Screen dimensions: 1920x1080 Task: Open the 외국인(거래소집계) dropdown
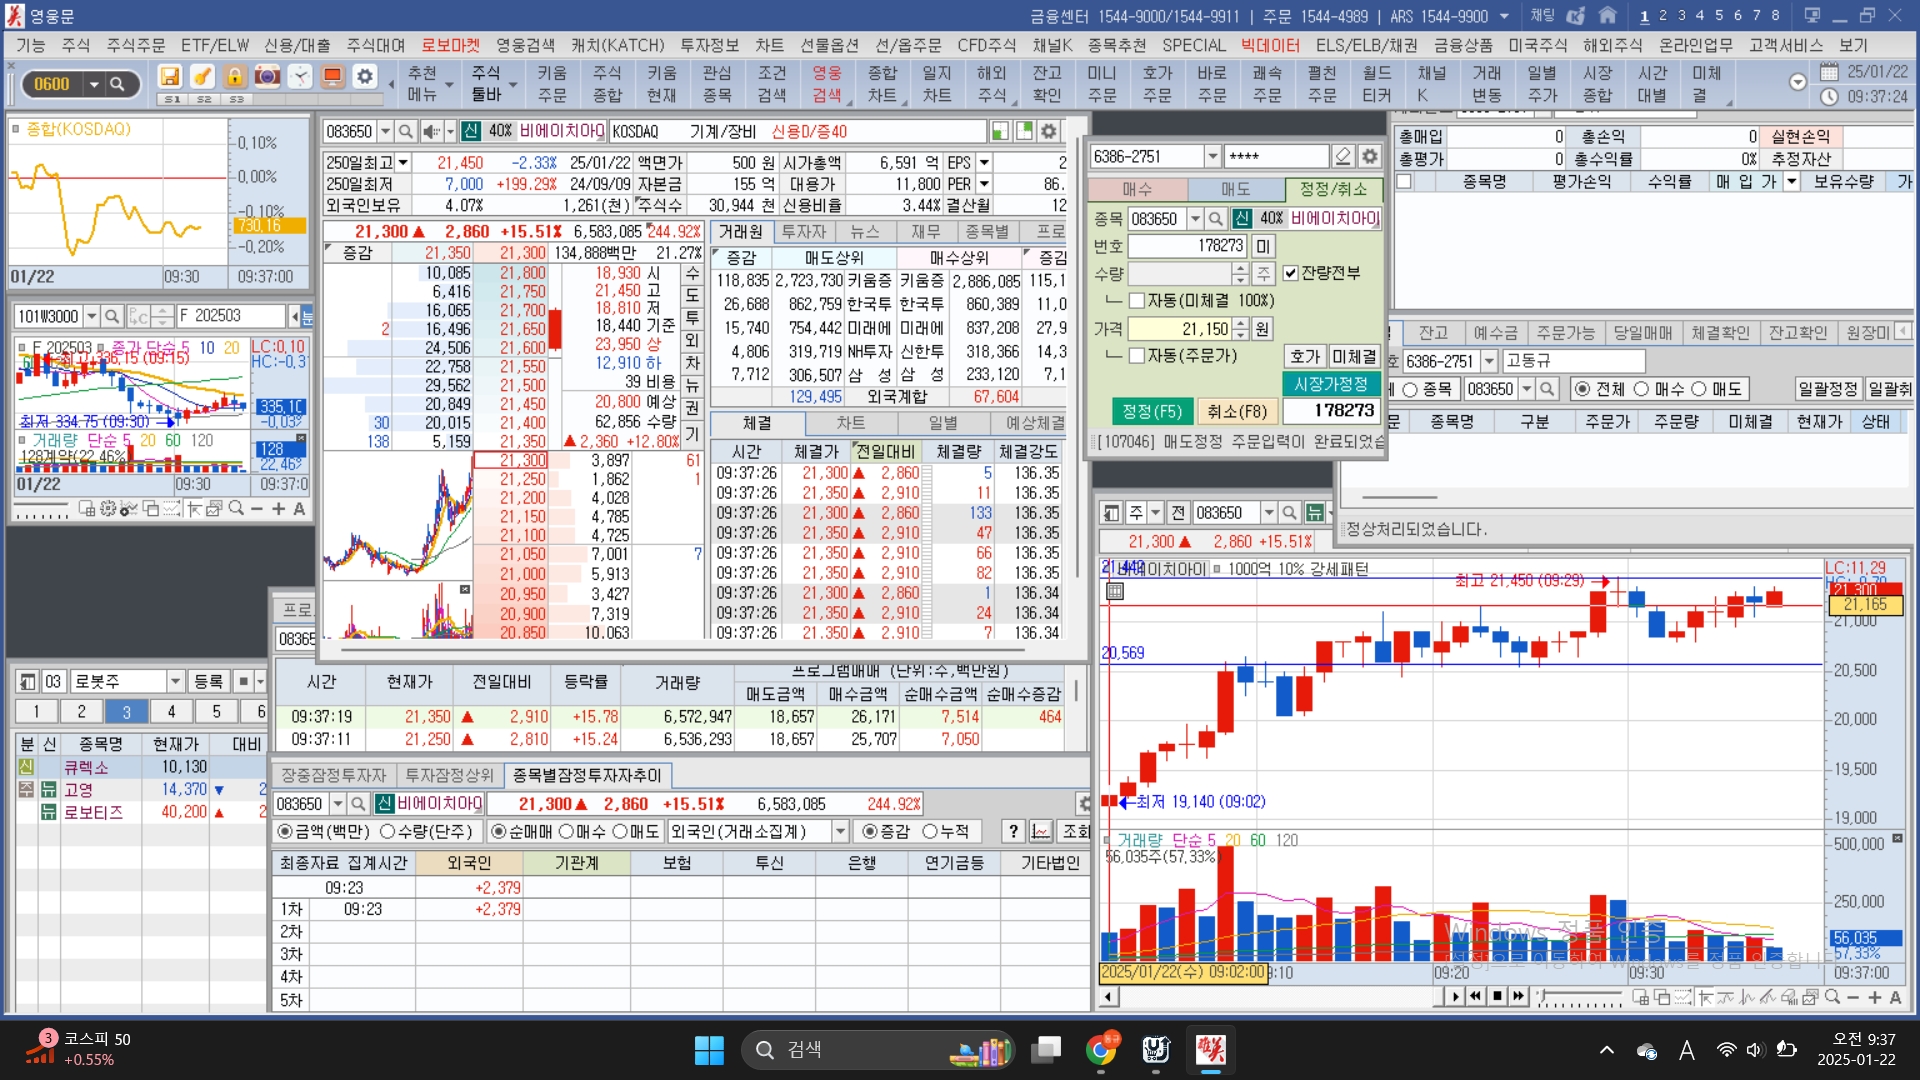840,831
